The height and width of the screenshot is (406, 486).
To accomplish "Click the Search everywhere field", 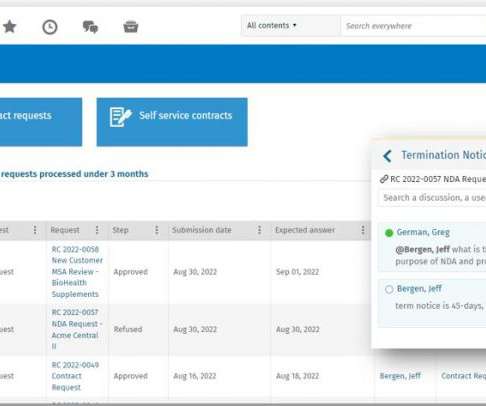I will (413, 26).
